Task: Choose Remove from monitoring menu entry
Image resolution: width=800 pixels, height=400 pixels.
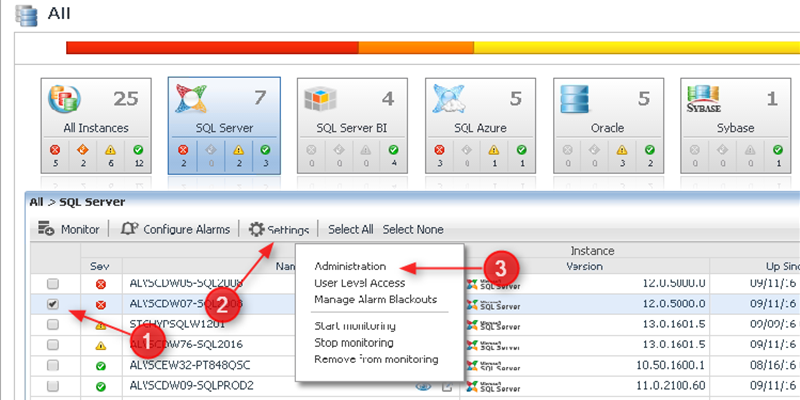Action: click(376, 359)
